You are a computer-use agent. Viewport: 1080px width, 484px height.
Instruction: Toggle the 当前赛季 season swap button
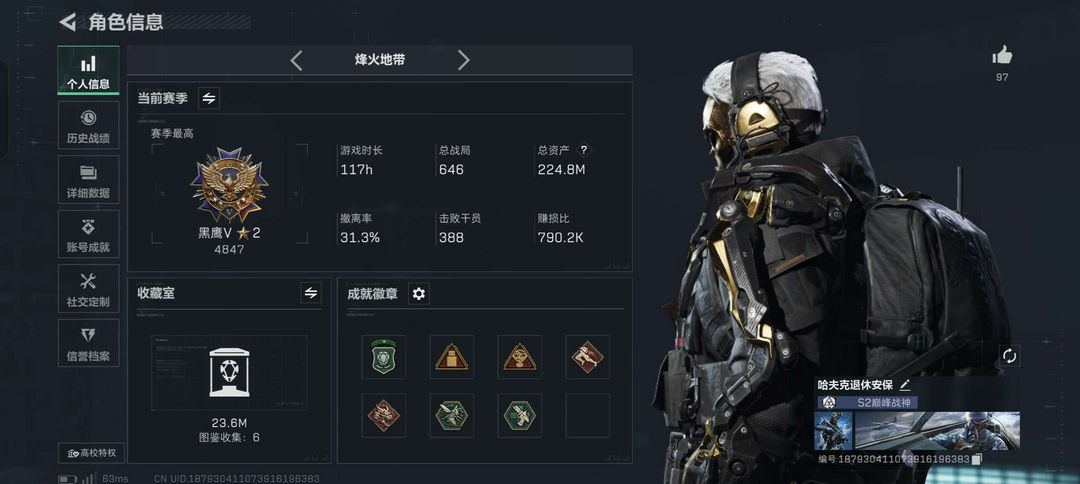coord(209,98)
